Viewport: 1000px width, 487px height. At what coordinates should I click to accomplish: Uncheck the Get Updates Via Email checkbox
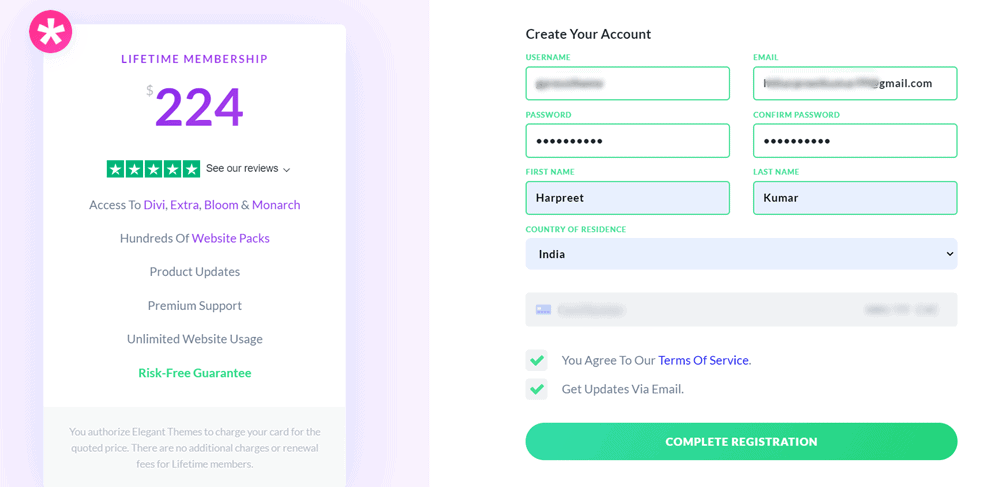[536, 389]
